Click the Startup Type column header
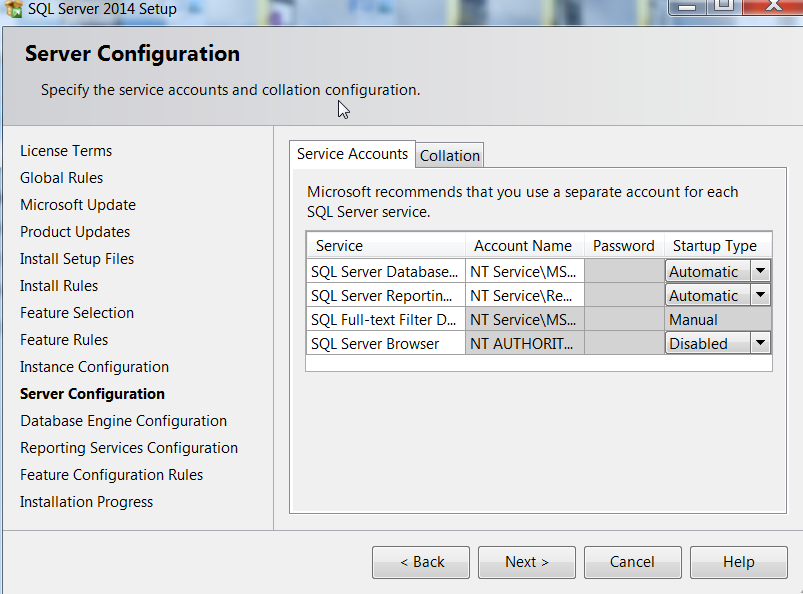This screenshot has height=594, width=803. [715, 245]
